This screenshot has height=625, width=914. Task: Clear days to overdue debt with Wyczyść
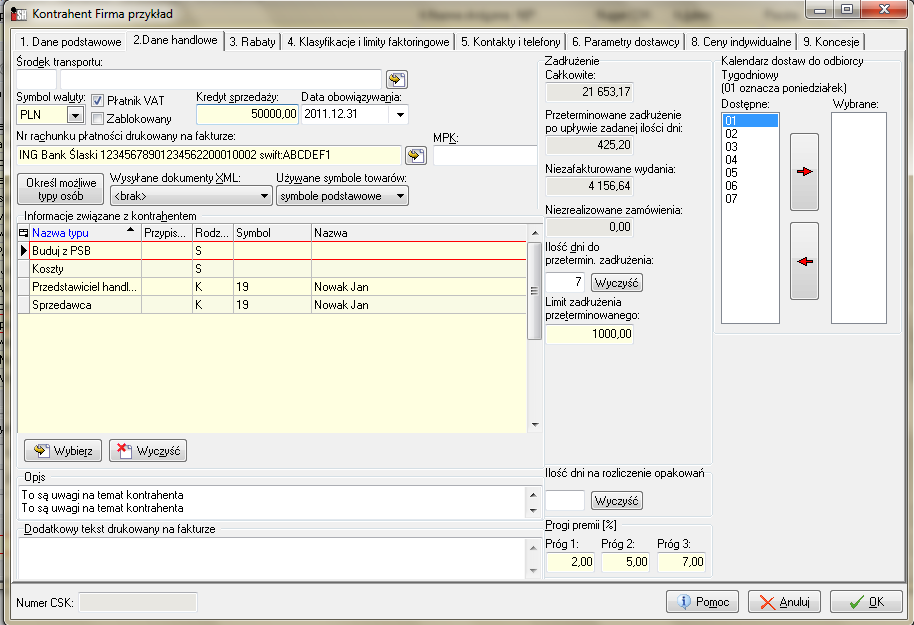[x=617, y=283]
